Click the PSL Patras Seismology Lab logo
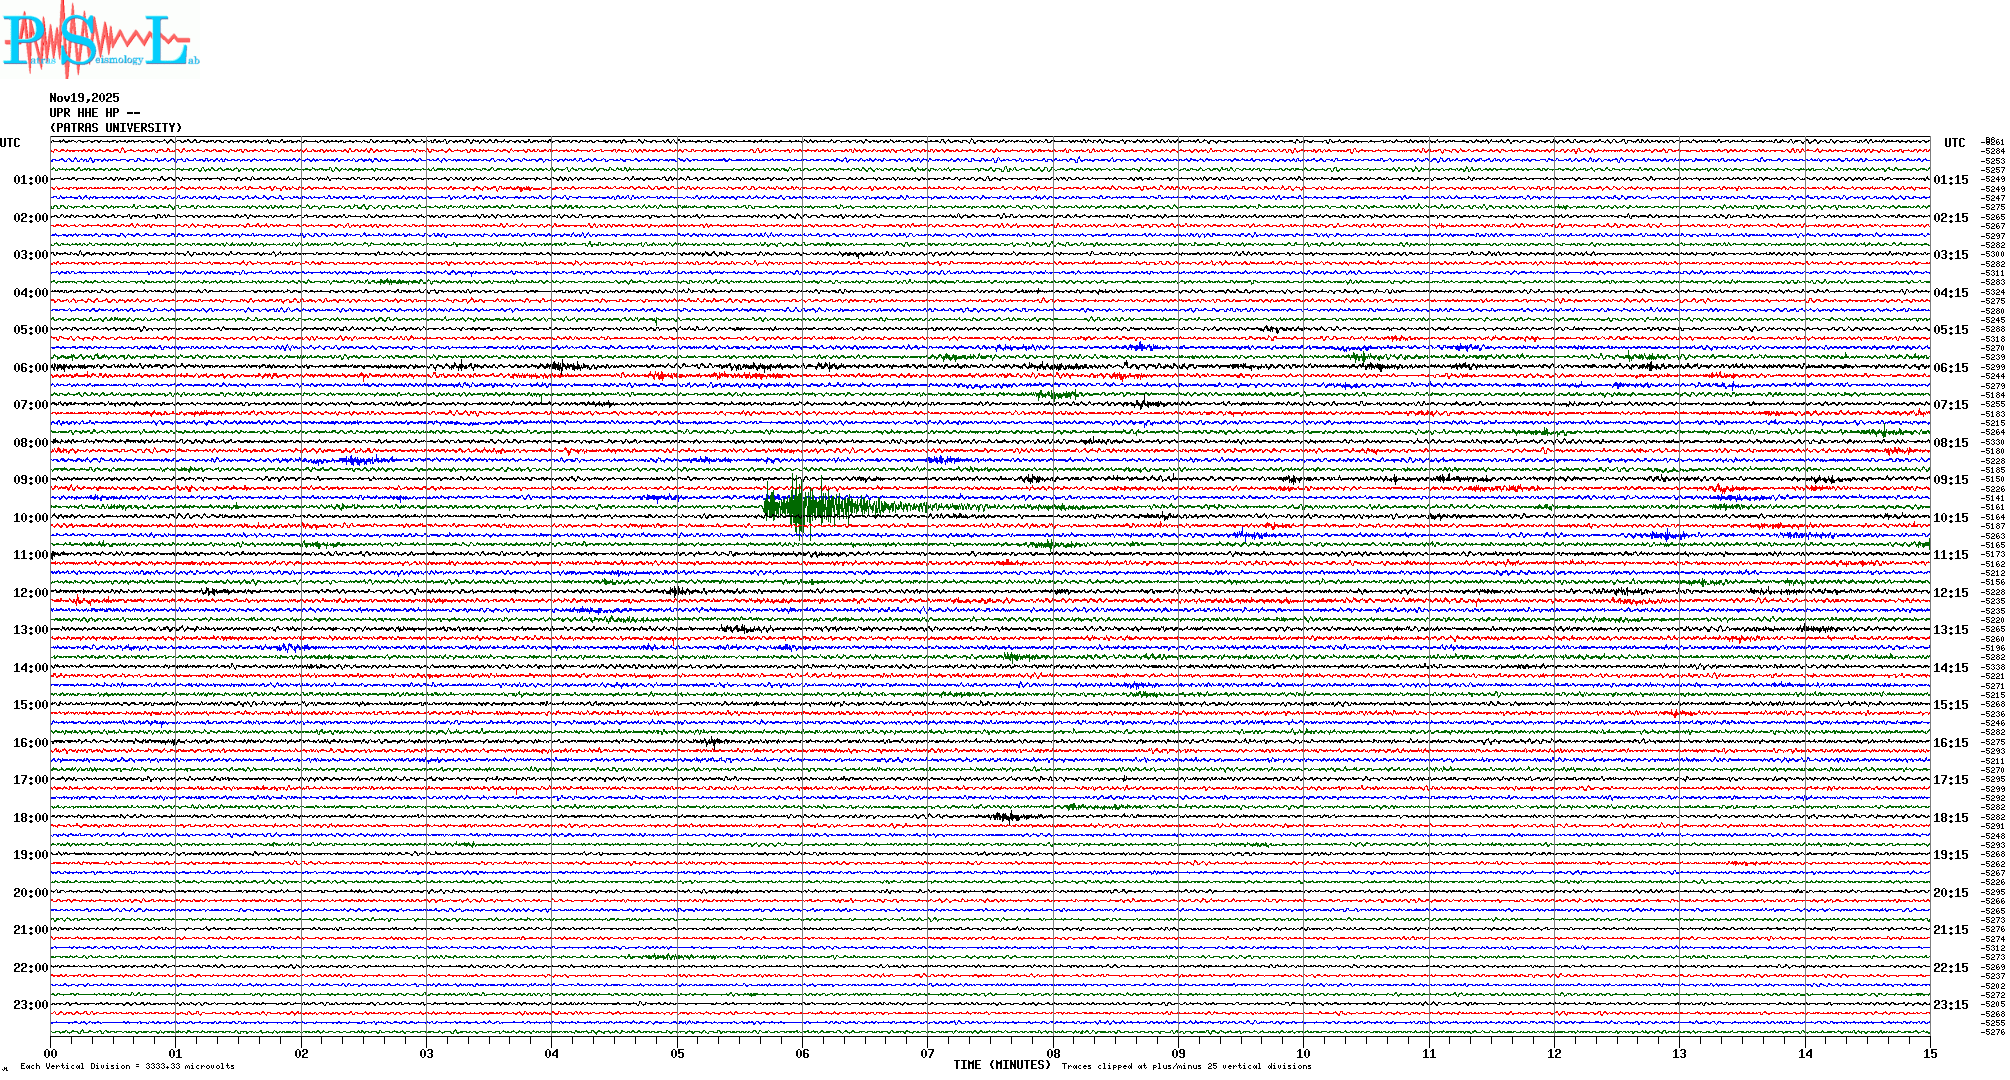This screenshot has height=1080, width=2010. click(100, 40)
